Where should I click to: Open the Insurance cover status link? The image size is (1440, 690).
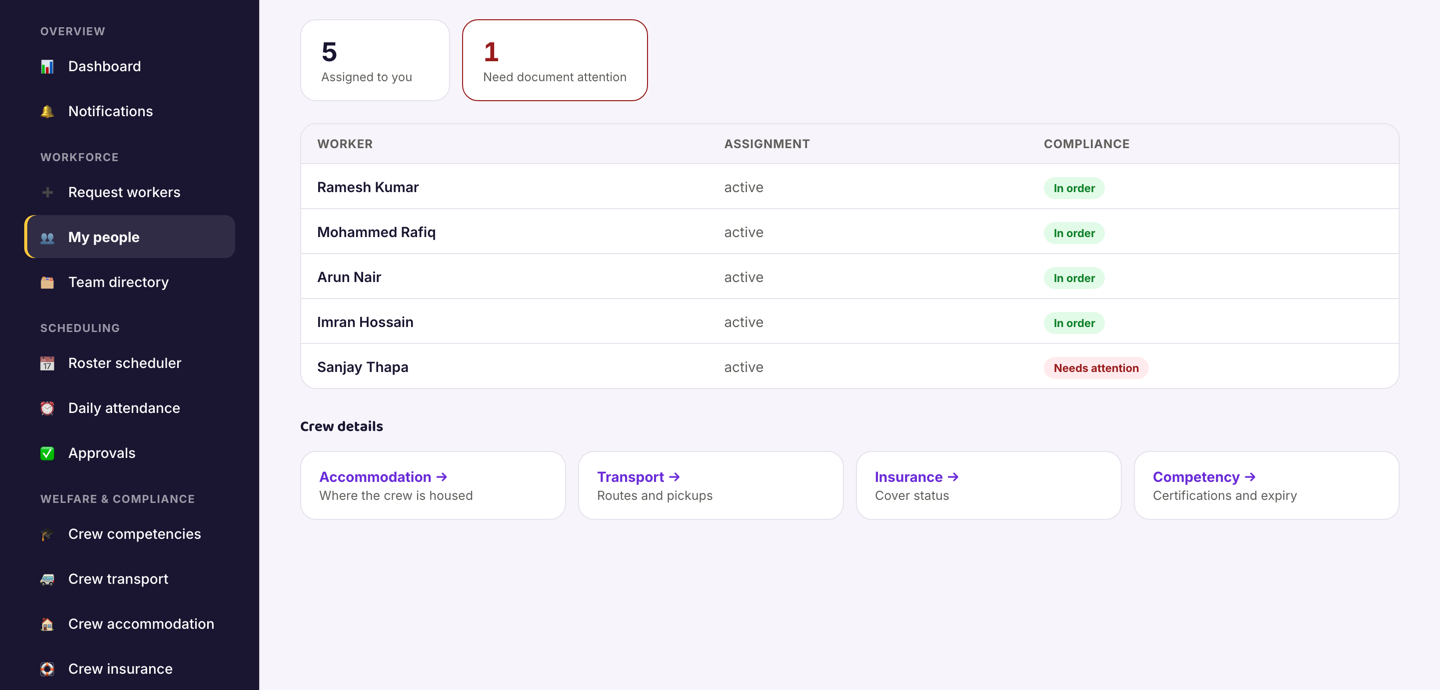coord(989,485)
